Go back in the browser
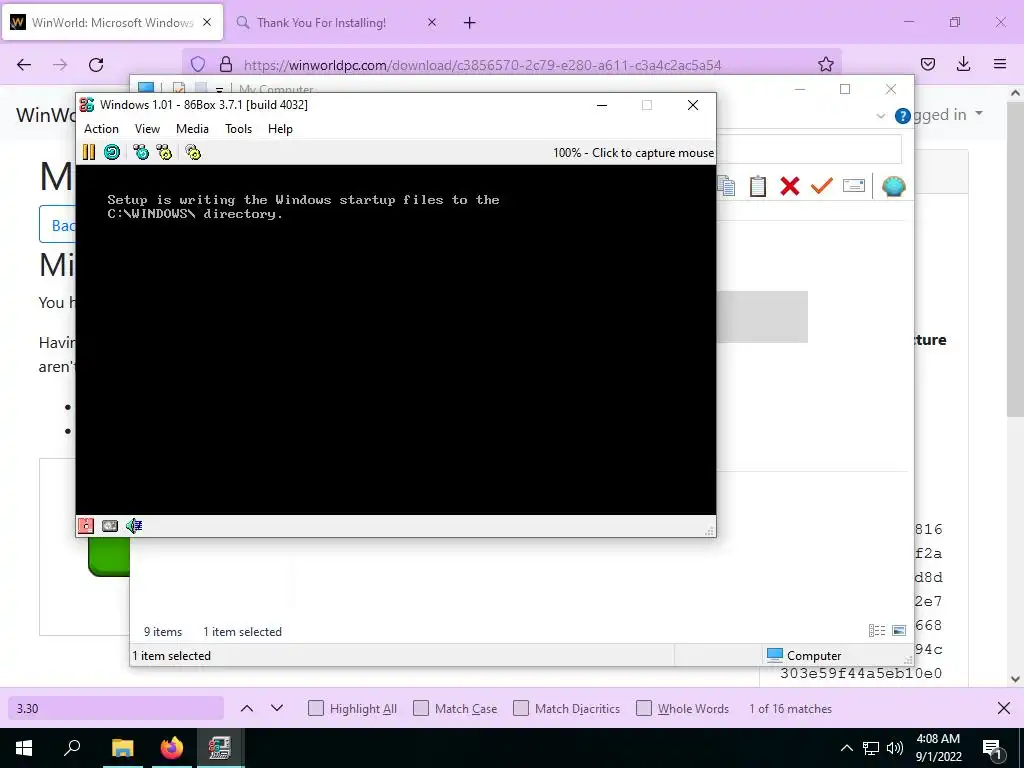 pos(24,65)
